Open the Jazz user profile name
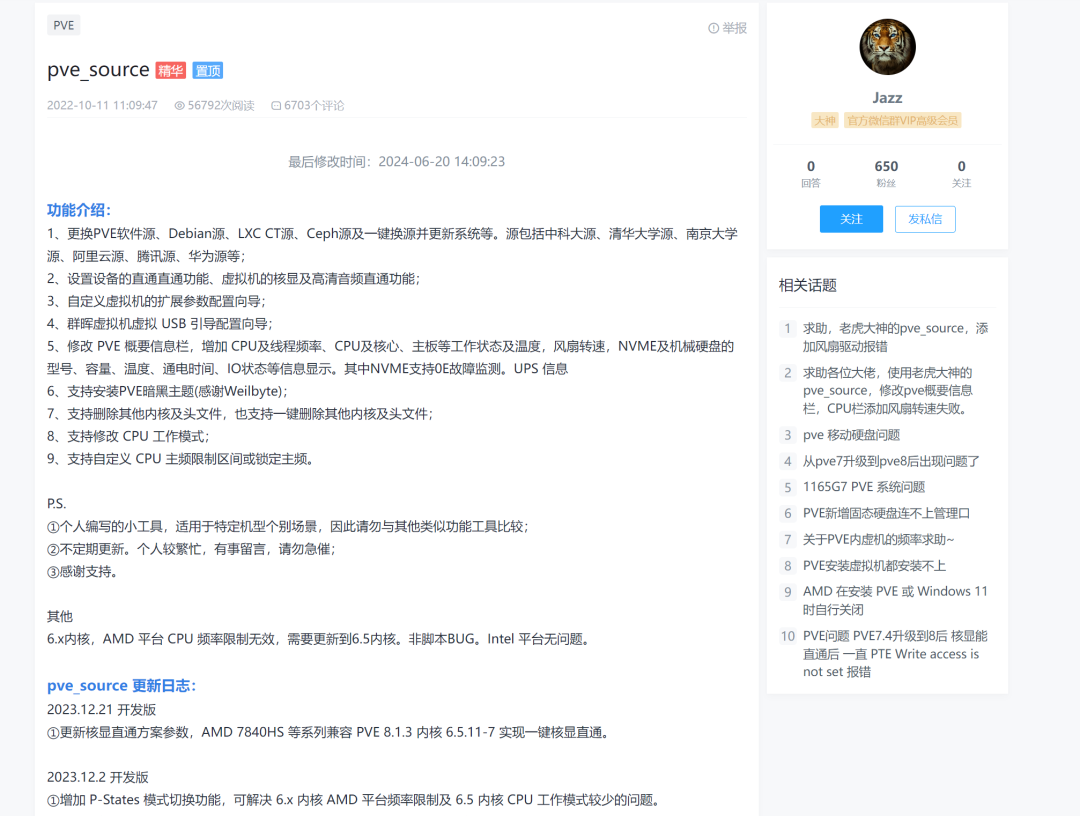The width and height of the screenshot is (1080, 816). click(887, 98)
